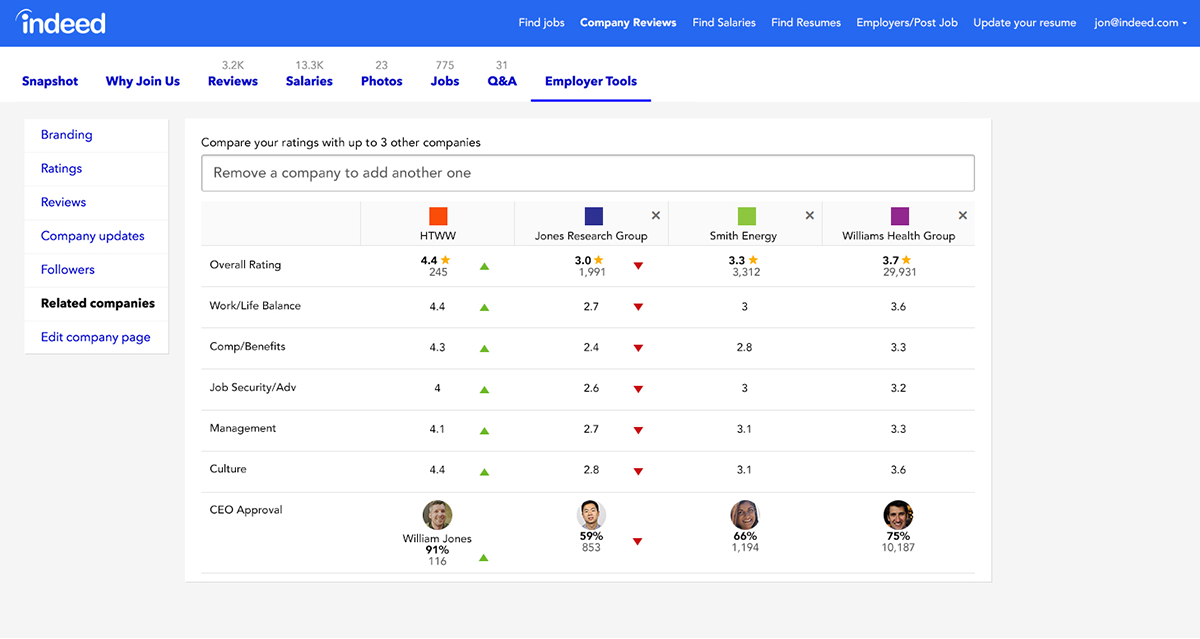Switch to the Photos tab
Image resolution: width=1200 pixels, height=639 pixels.
point(382,81)
